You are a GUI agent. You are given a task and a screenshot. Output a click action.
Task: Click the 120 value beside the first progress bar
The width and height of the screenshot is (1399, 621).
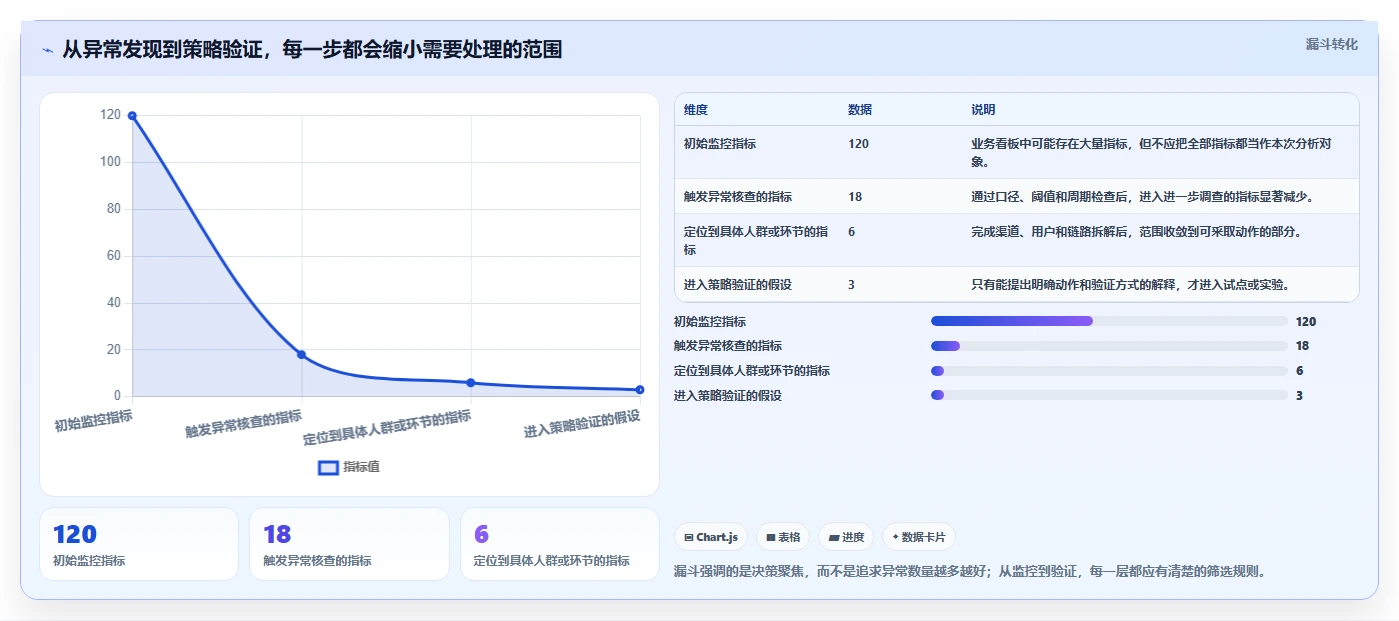[x=1306, y=322]
